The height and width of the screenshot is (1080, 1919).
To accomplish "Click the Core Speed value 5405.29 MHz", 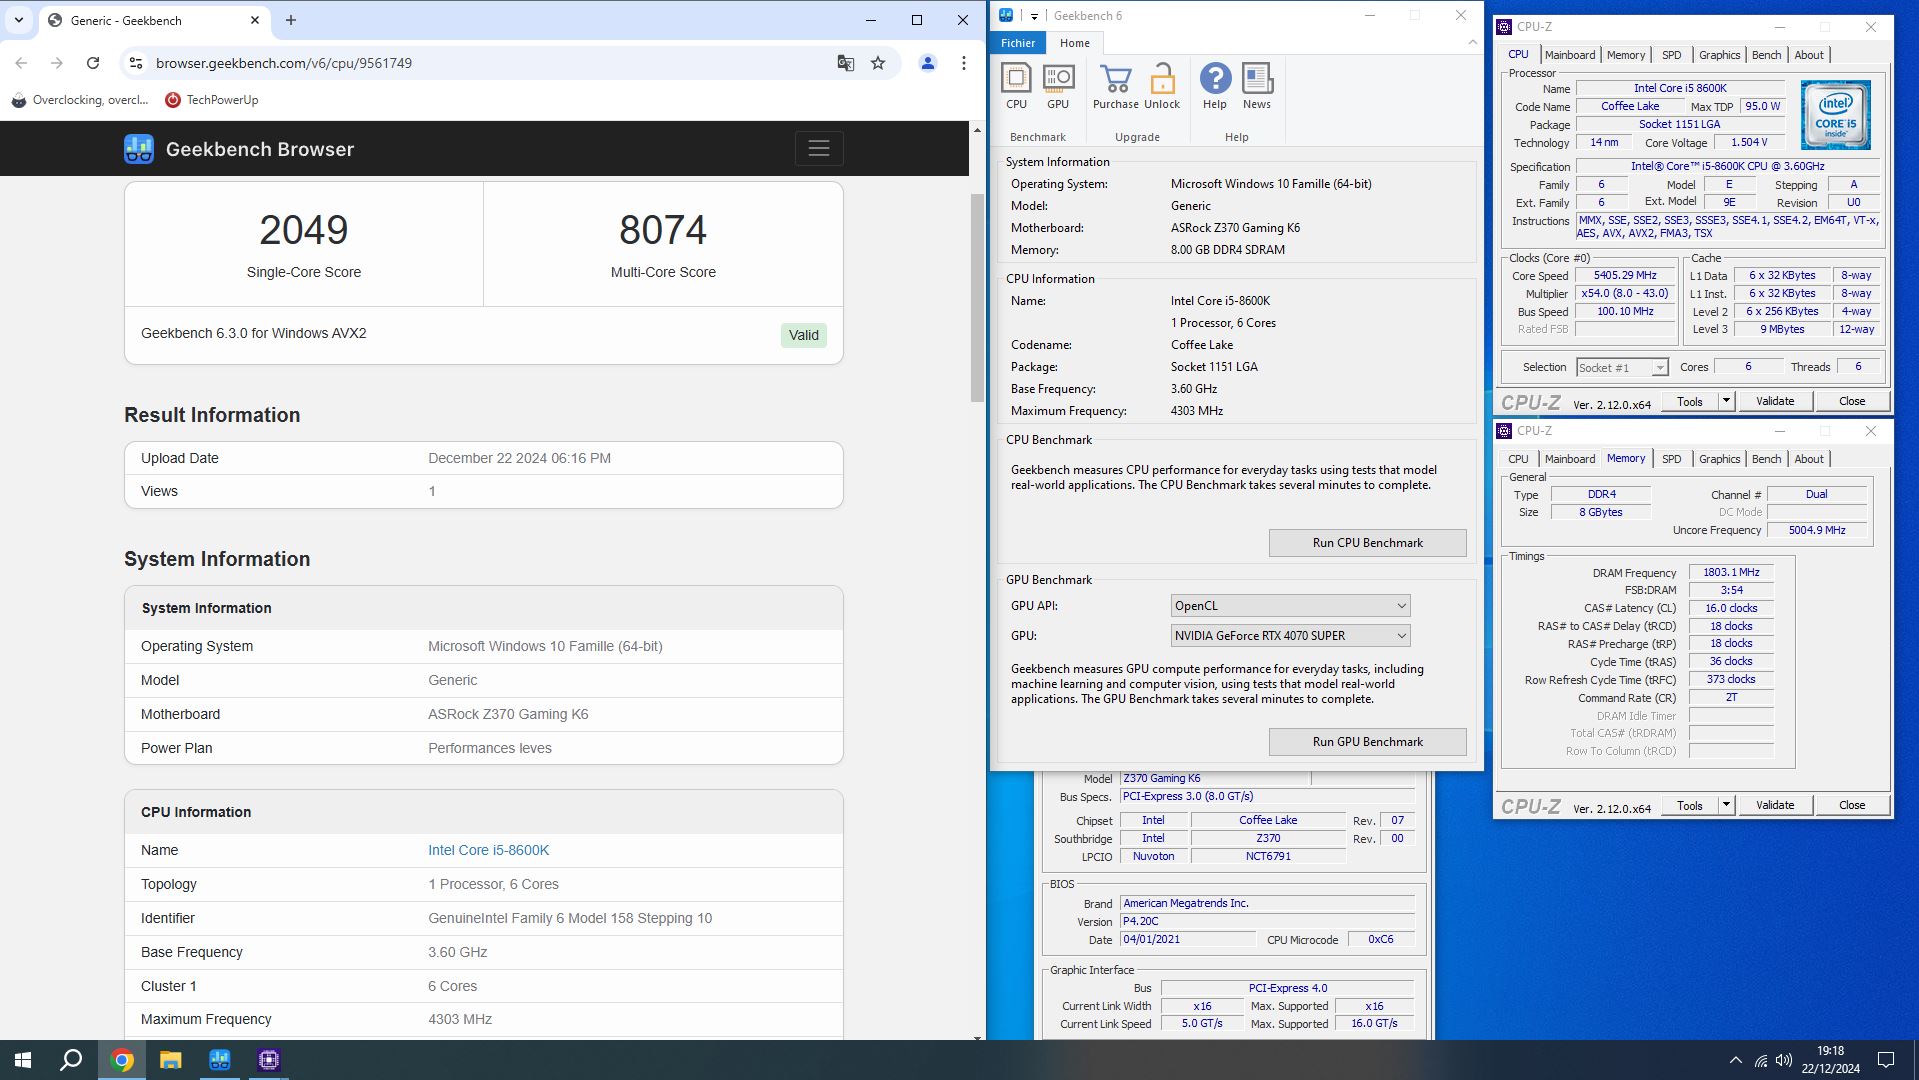I will (1625, 276).
